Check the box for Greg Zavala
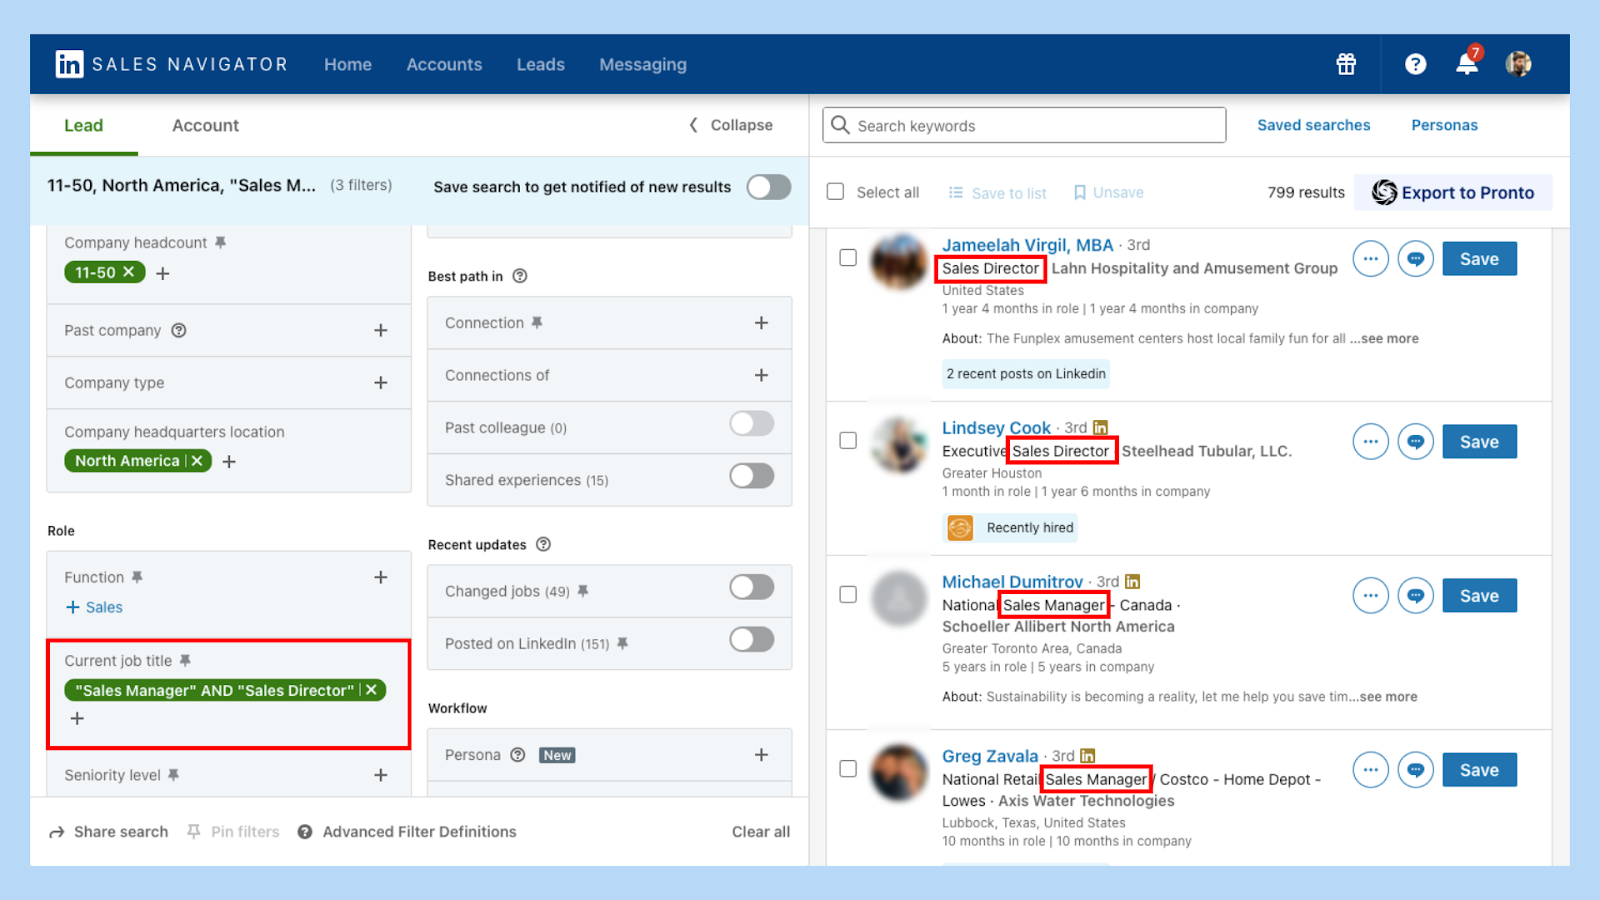 tap(848, 769)
